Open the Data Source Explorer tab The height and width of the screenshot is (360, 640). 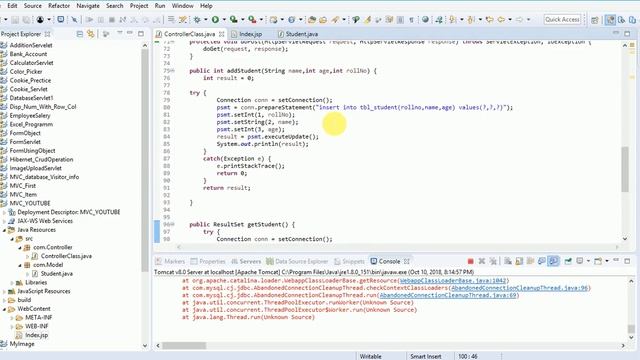297,261
